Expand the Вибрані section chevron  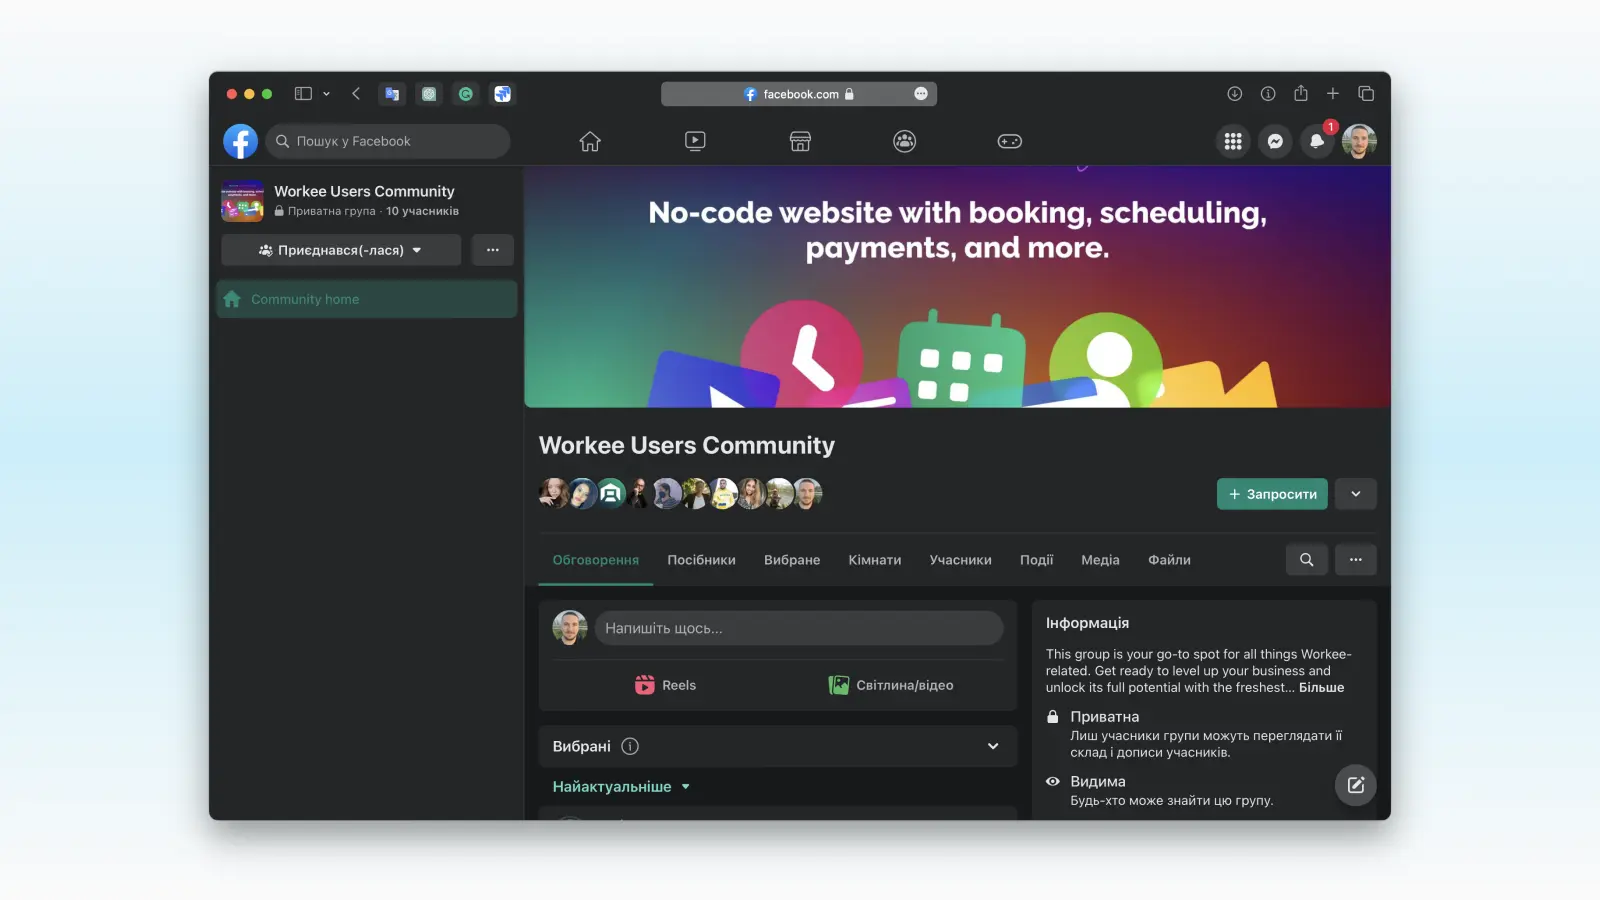993,746
